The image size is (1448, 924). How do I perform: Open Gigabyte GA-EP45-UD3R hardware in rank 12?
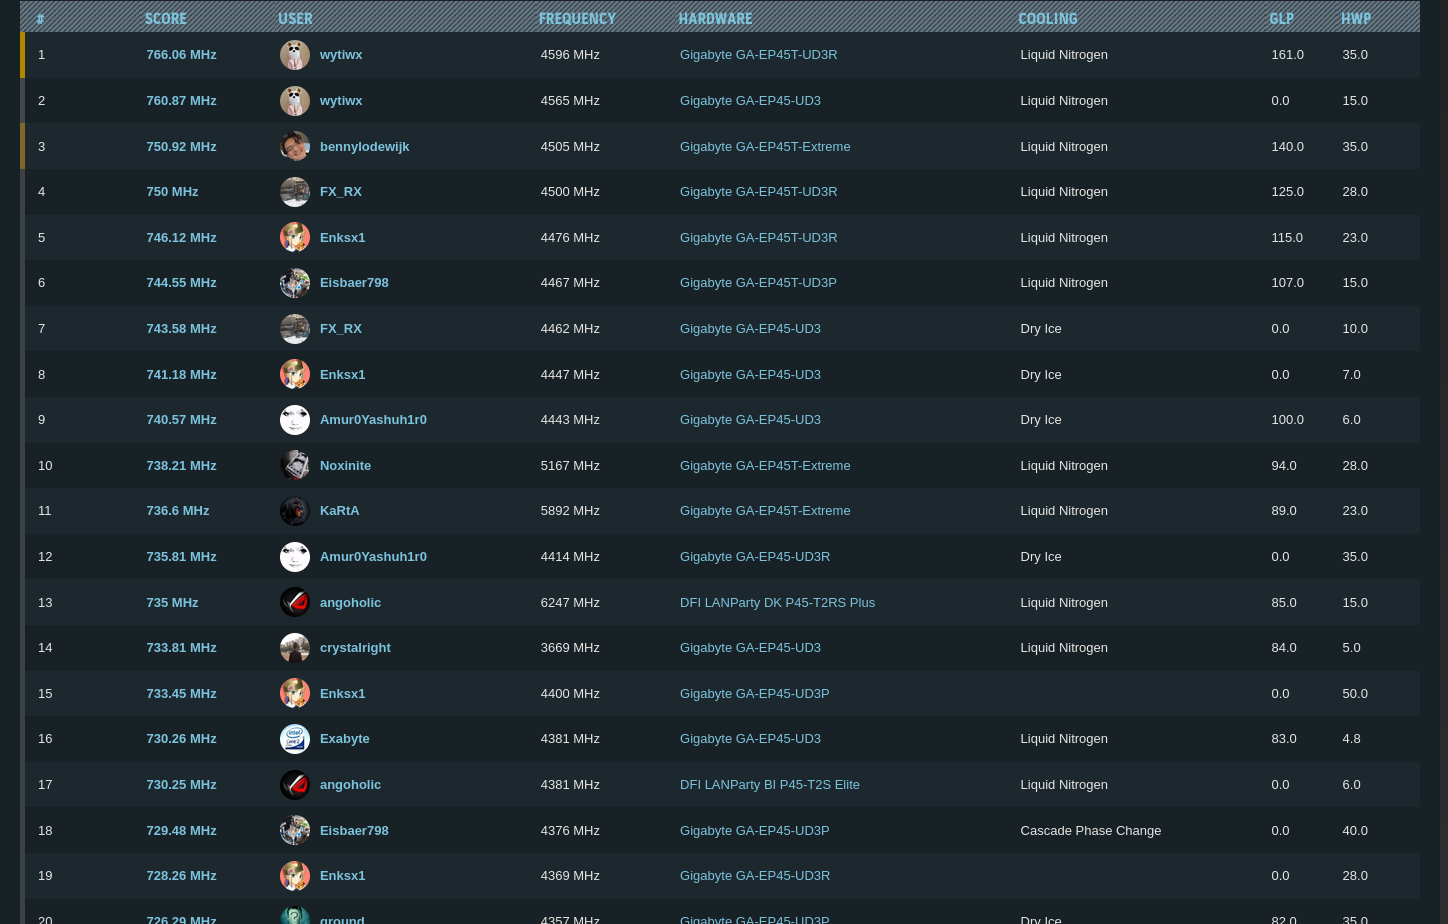[x=755, y=557]
